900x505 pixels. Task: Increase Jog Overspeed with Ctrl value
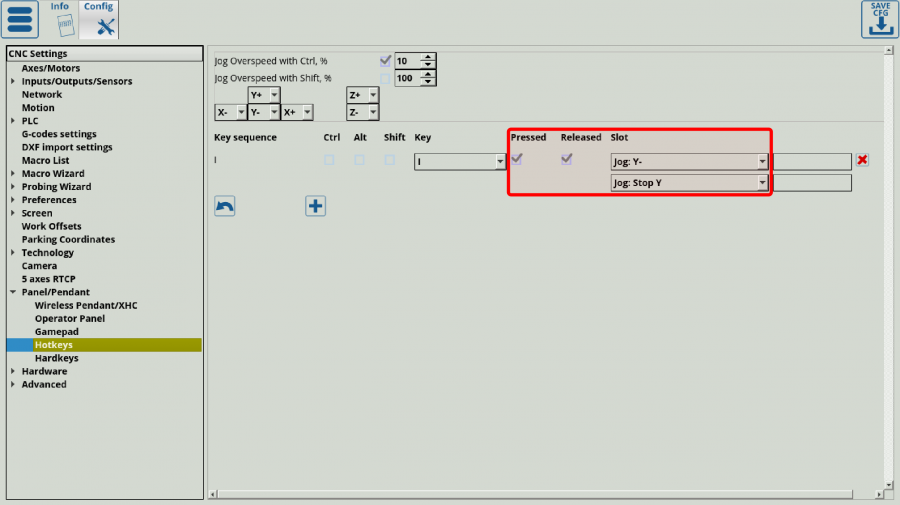tap(429, 57)
